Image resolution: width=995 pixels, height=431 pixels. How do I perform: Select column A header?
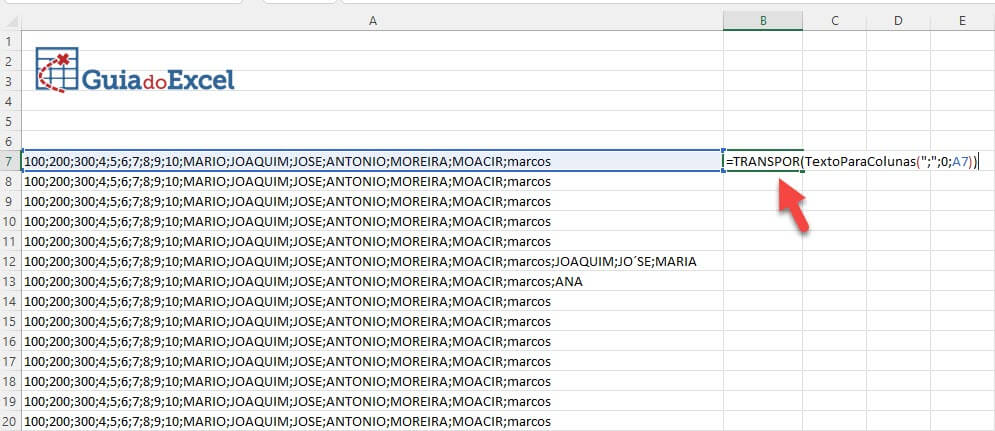(x=372, y=21)
